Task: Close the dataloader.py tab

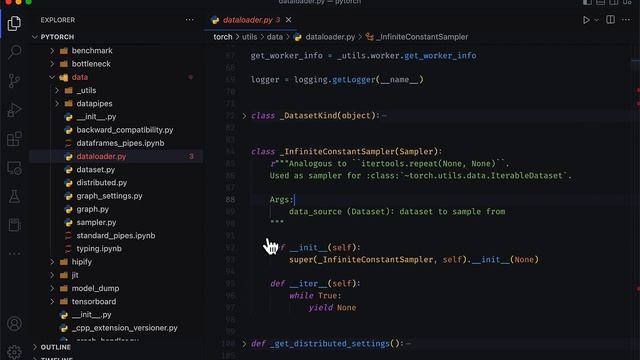Action: click(x=289, y=20)
